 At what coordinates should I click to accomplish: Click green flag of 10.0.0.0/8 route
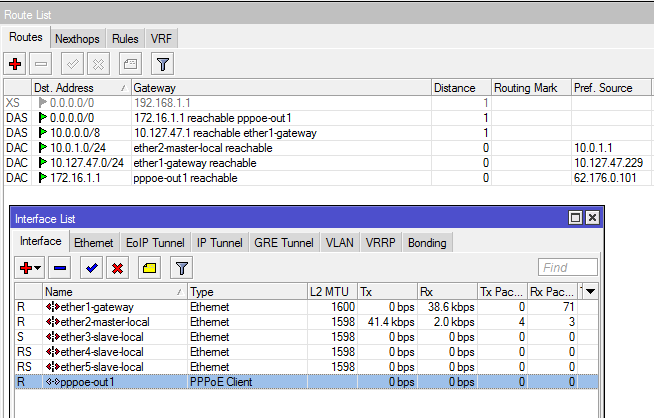point(43,133)
